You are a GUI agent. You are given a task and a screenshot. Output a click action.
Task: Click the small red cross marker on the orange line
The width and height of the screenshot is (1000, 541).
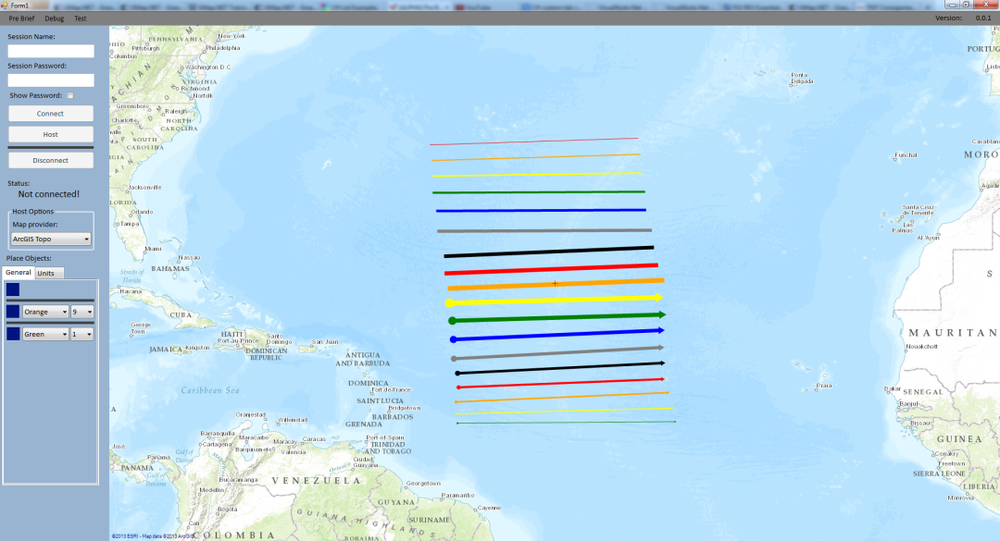click(555, 283)
